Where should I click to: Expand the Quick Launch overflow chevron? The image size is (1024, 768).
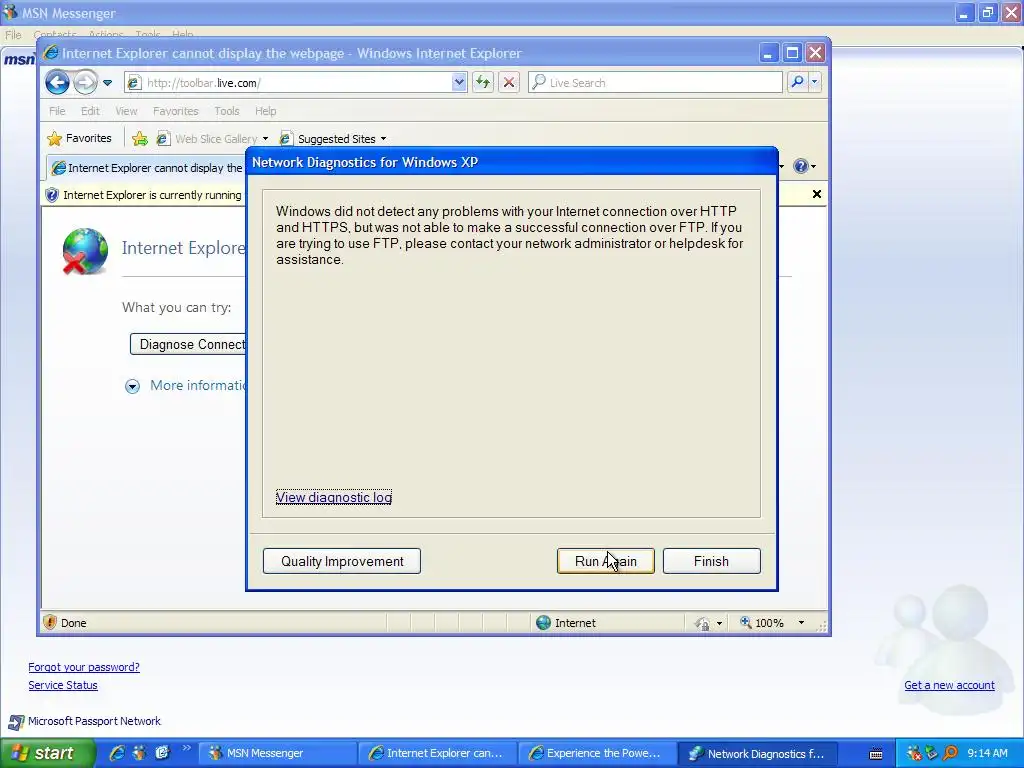[187, 748]
